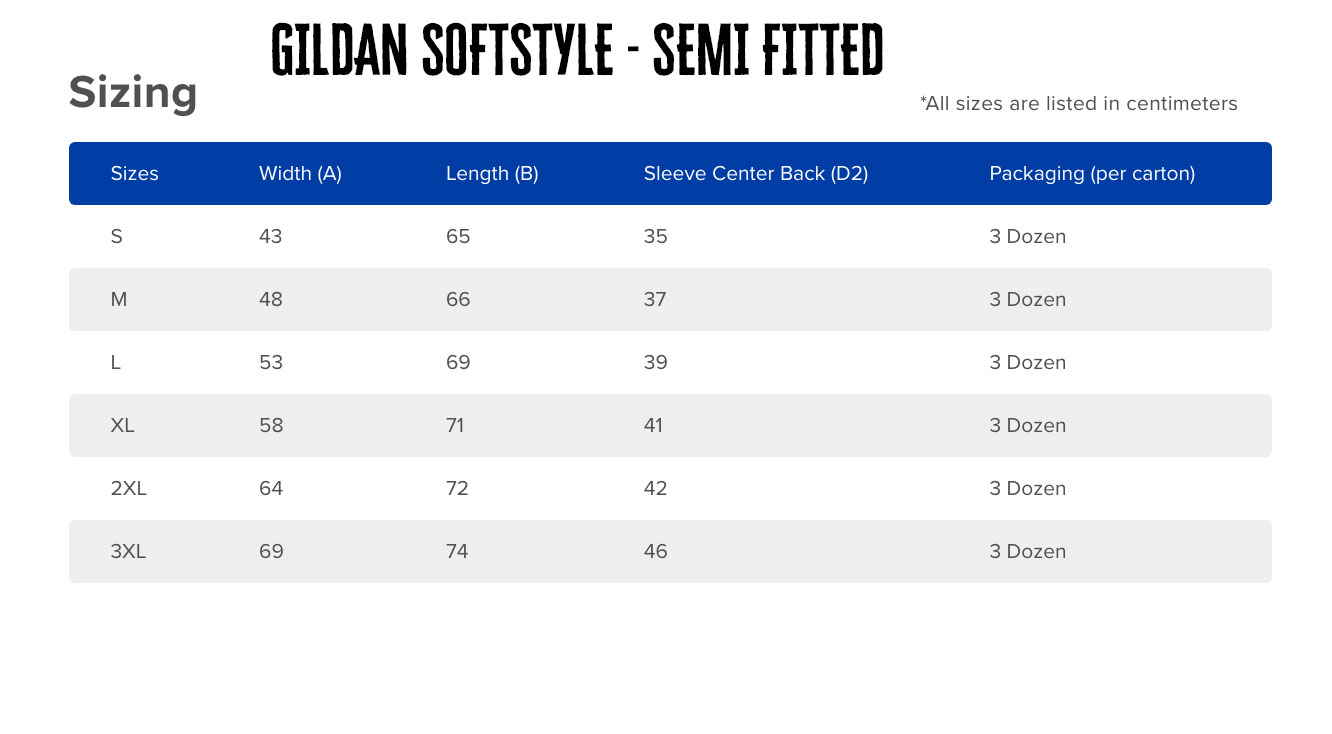Image resolution: width=1332 pixels, height=734 pixels.
Task: Click the Gildan Softstyle Semi Fitted title
Action: [577, 50]
